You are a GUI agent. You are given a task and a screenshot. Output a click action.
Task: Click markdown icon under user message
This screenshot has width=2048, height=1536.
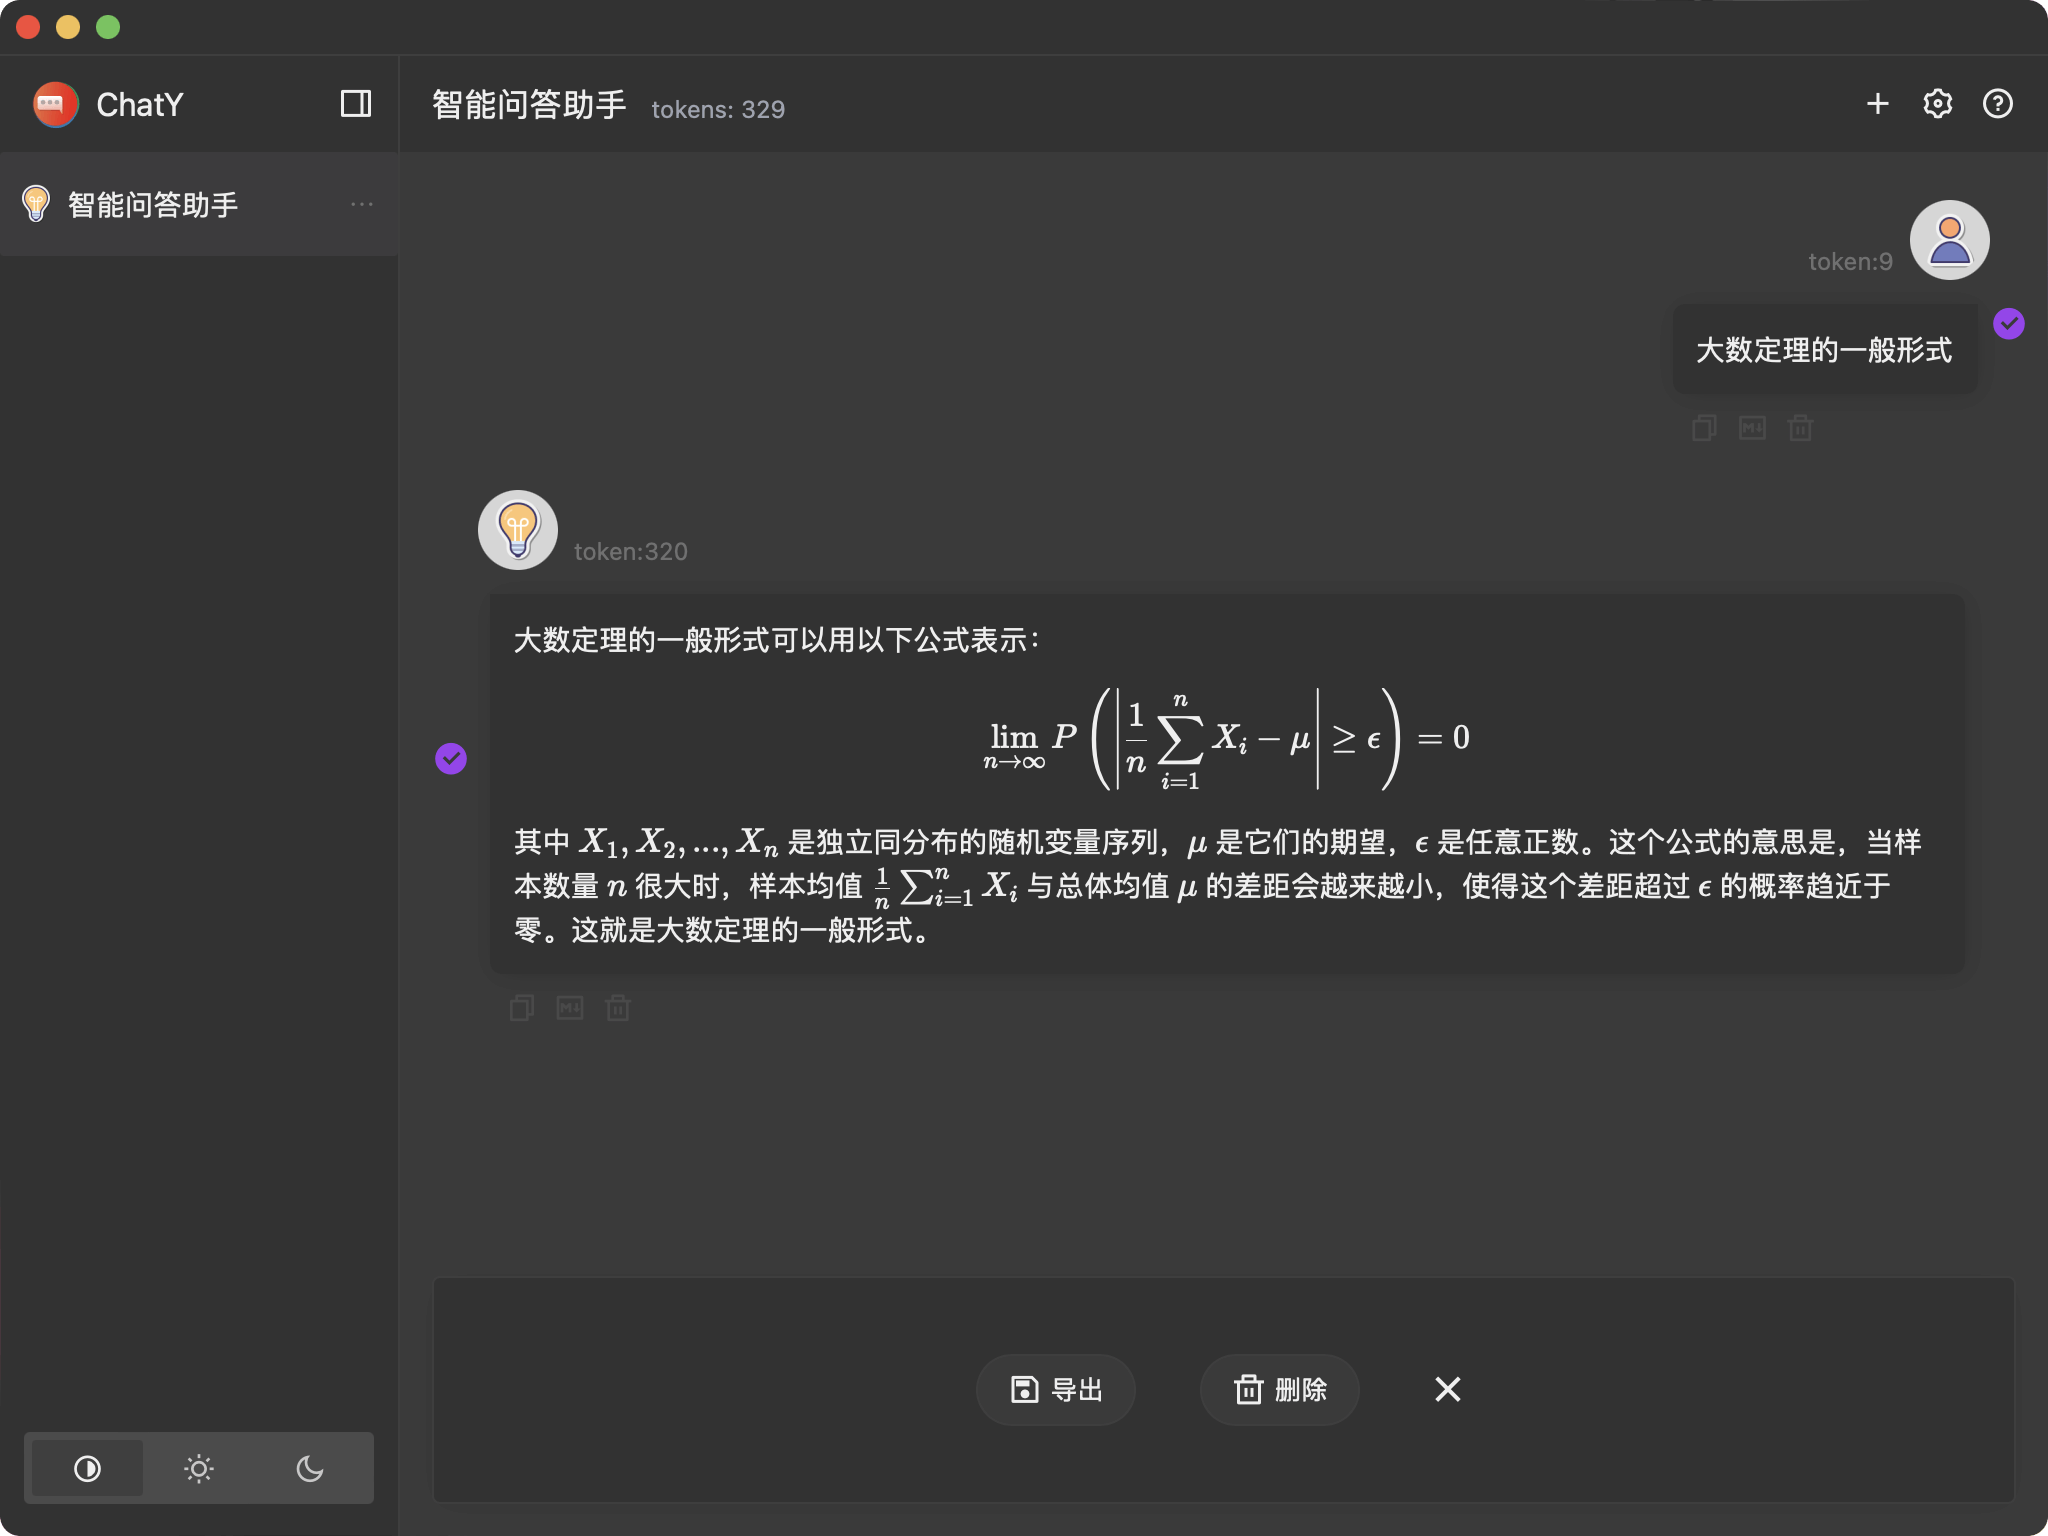click(x=1752, y=429)
